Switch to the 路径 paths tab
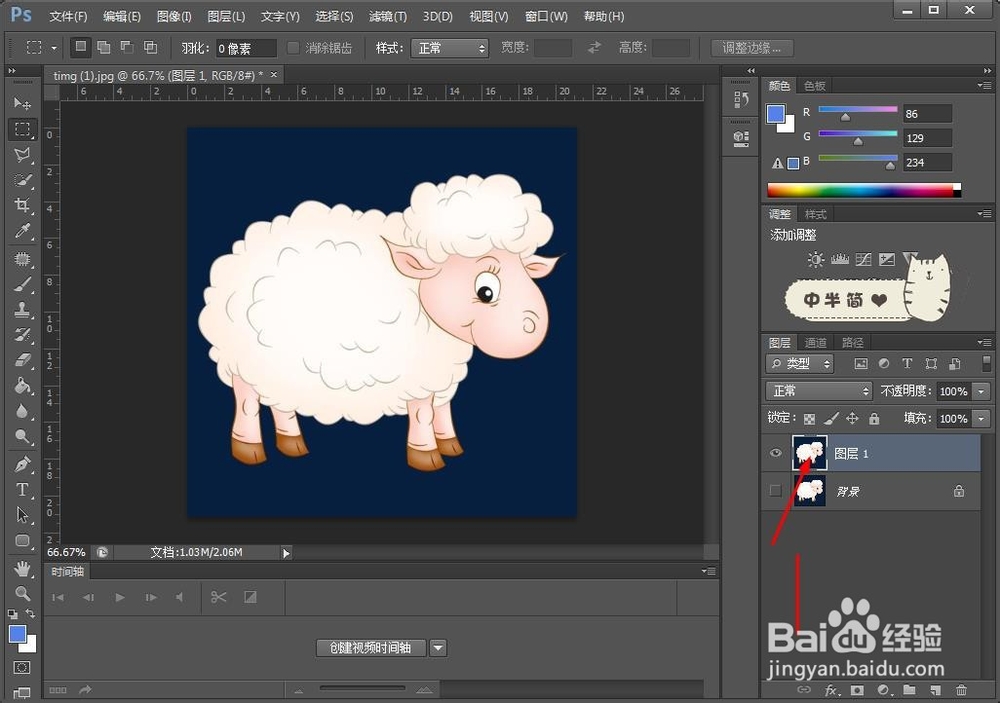 click(x=852, y=343)
